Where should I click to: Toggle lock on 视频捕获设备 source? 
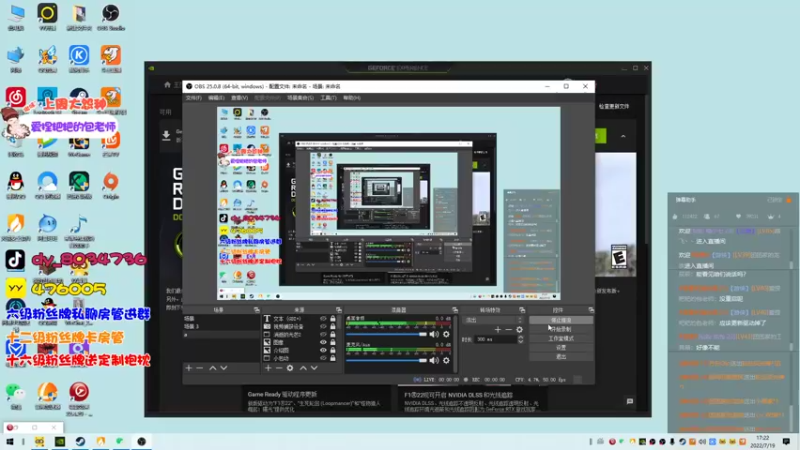(333, 327)
